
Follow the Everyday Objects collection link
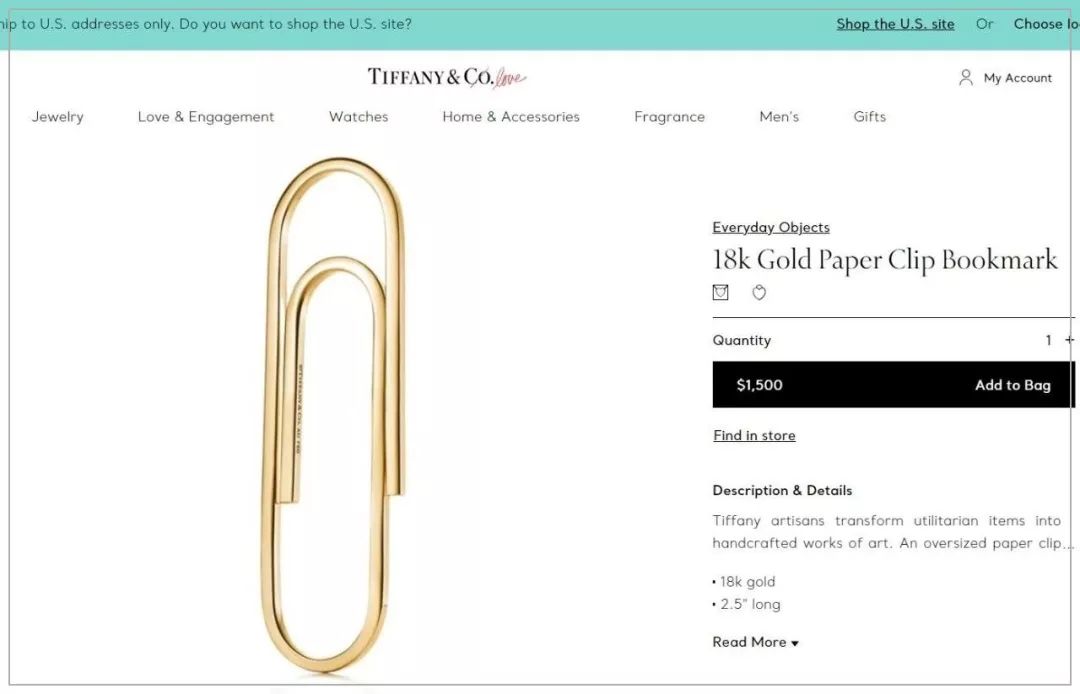point(771,227)
